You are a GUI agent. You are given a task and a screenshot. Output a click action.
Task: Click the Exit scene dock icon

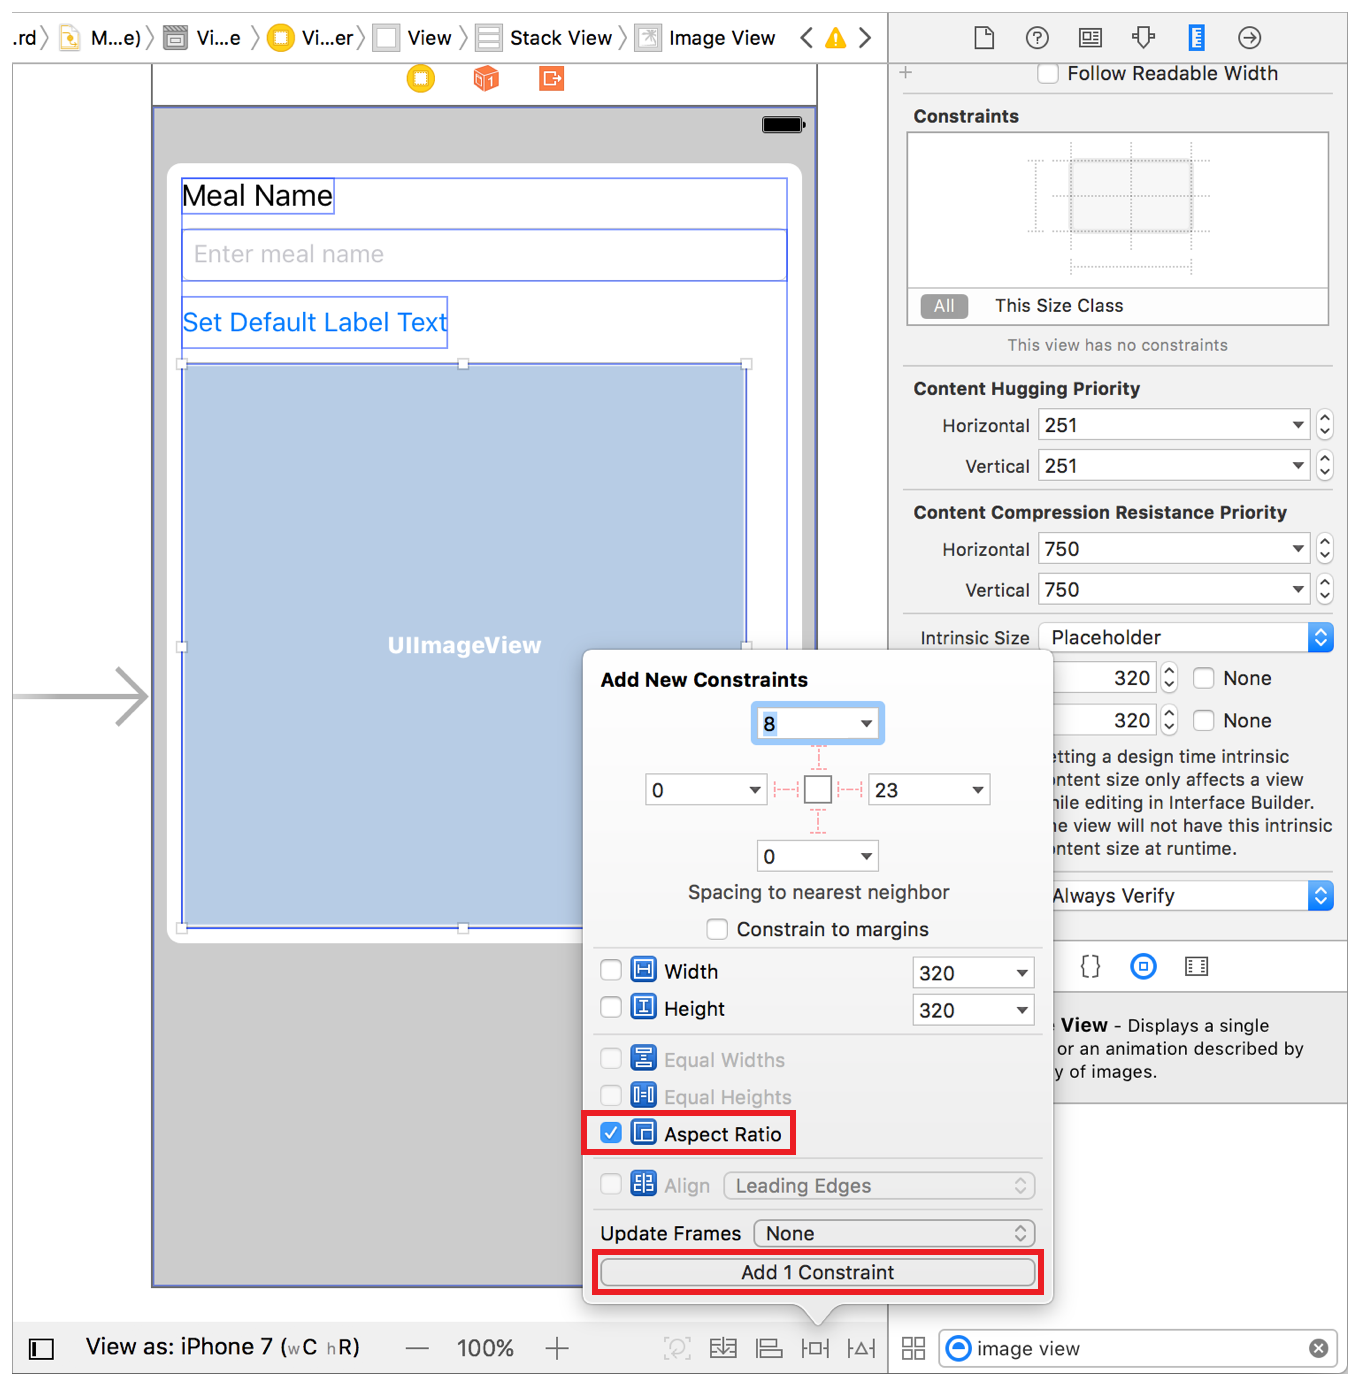coord(551,78)
